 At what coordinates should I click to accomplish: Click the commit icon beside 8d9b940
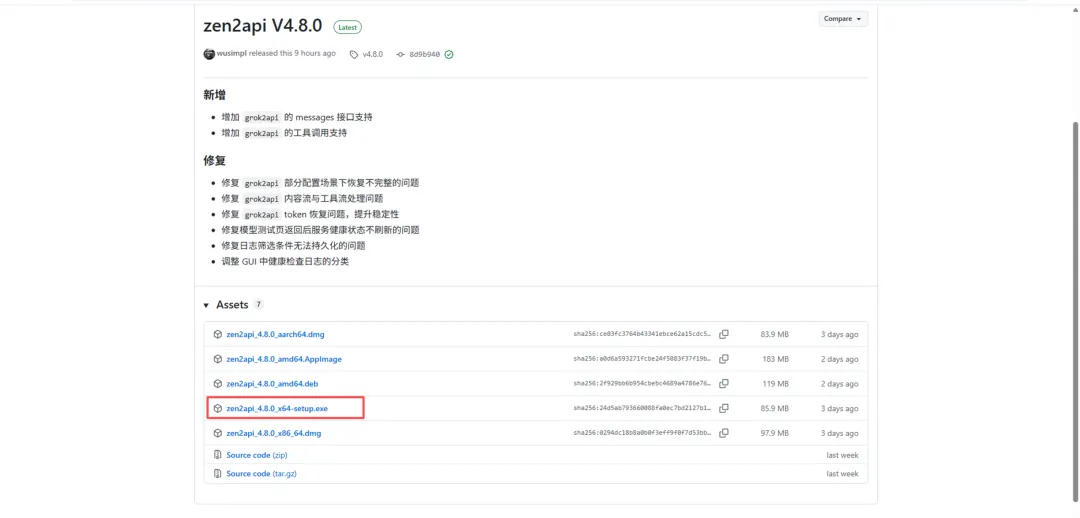pos(400,54)
